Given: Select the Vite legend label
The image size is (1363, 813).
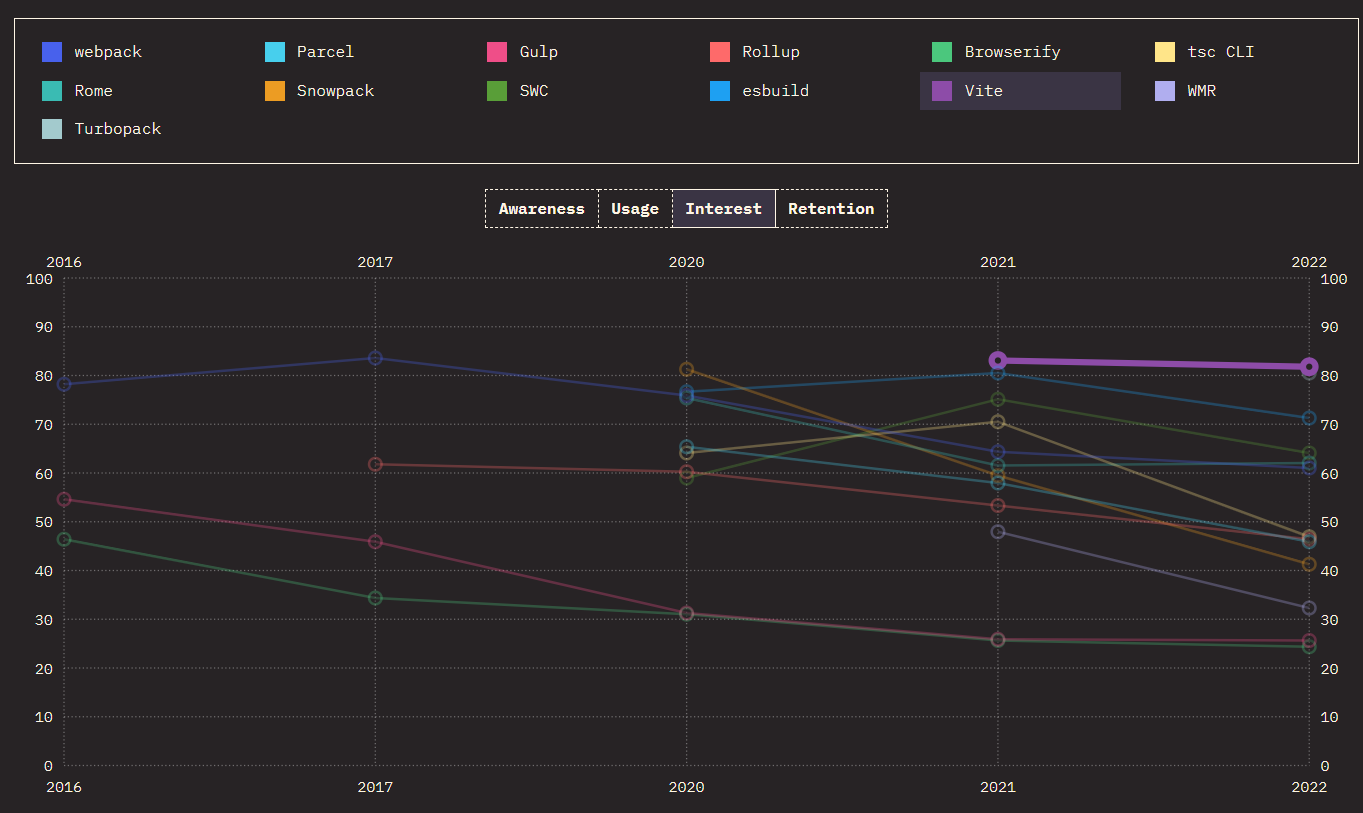Looking at the screenshot, I should tap(983, 91).
